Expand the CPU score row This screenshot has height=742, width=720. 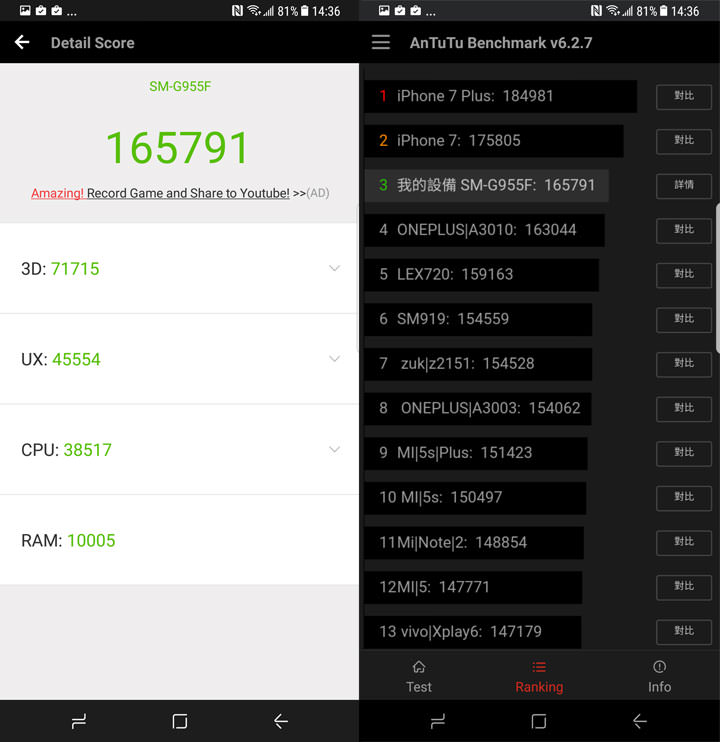[x=334, y=450]
